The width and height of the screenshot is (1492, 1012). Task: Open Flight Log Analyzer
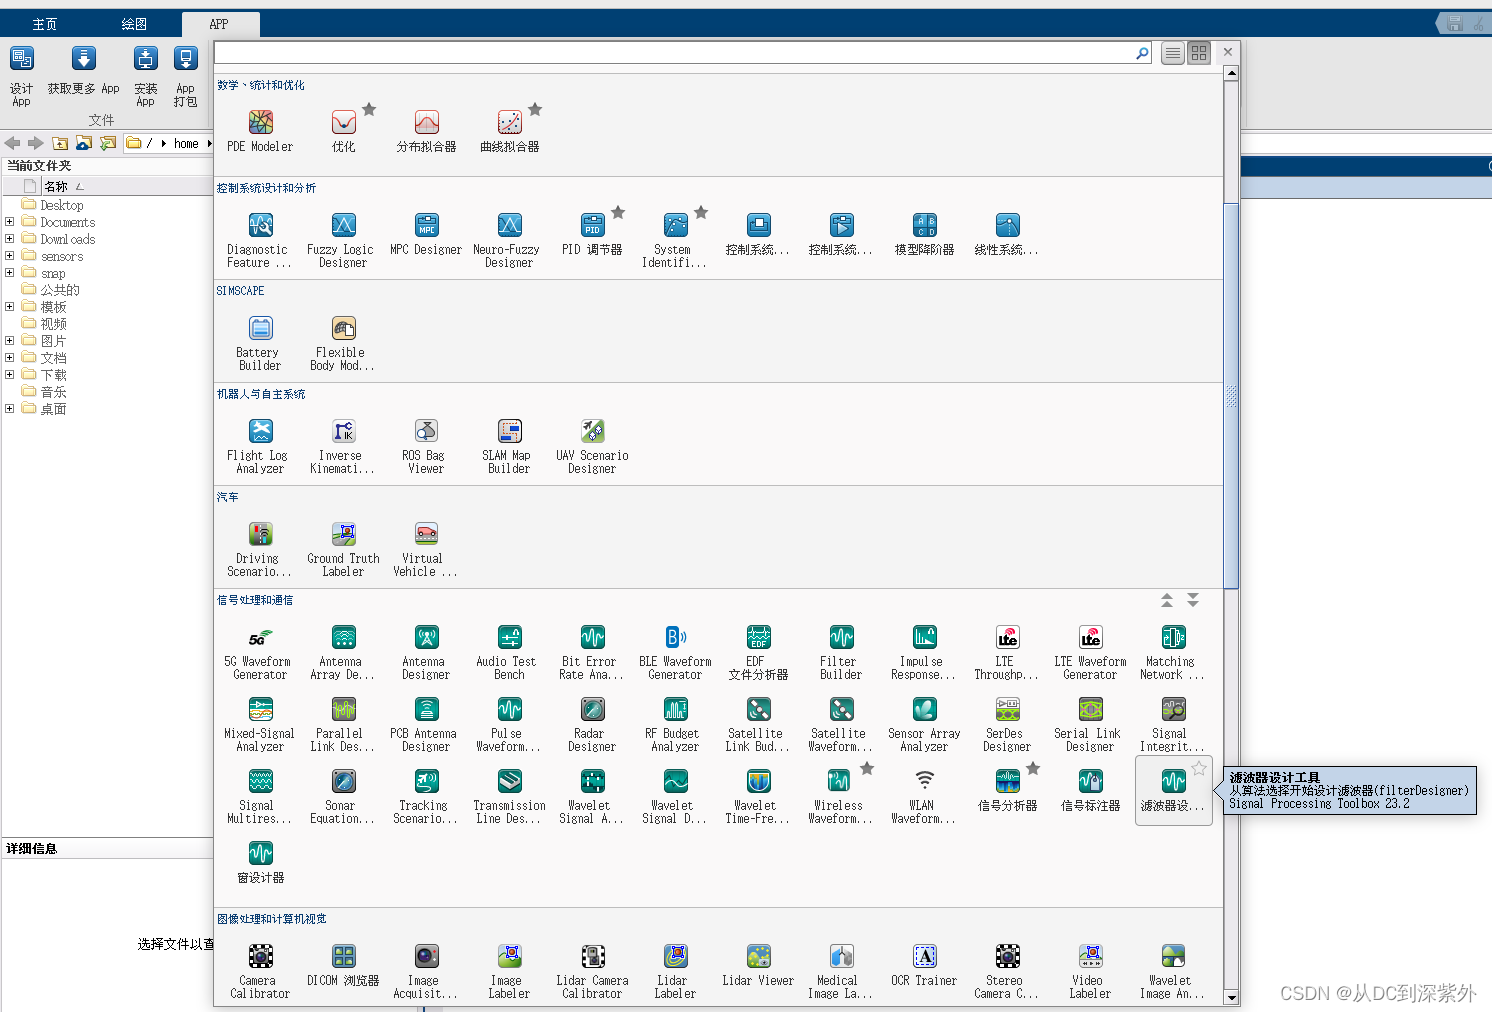[260, 446]
